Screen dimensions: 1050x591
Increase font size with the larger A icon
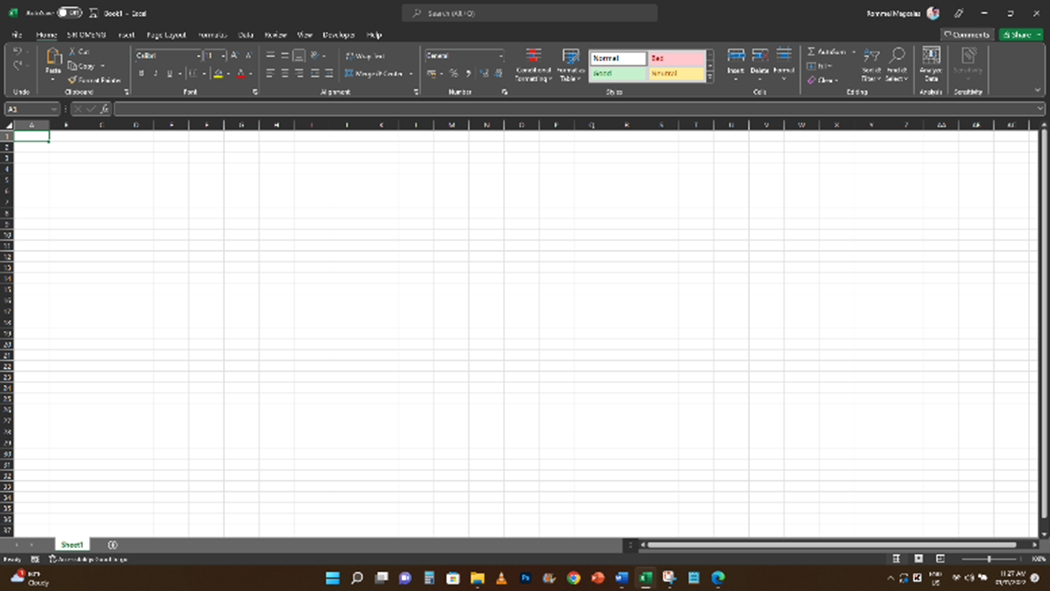click(x=234, y=56)
